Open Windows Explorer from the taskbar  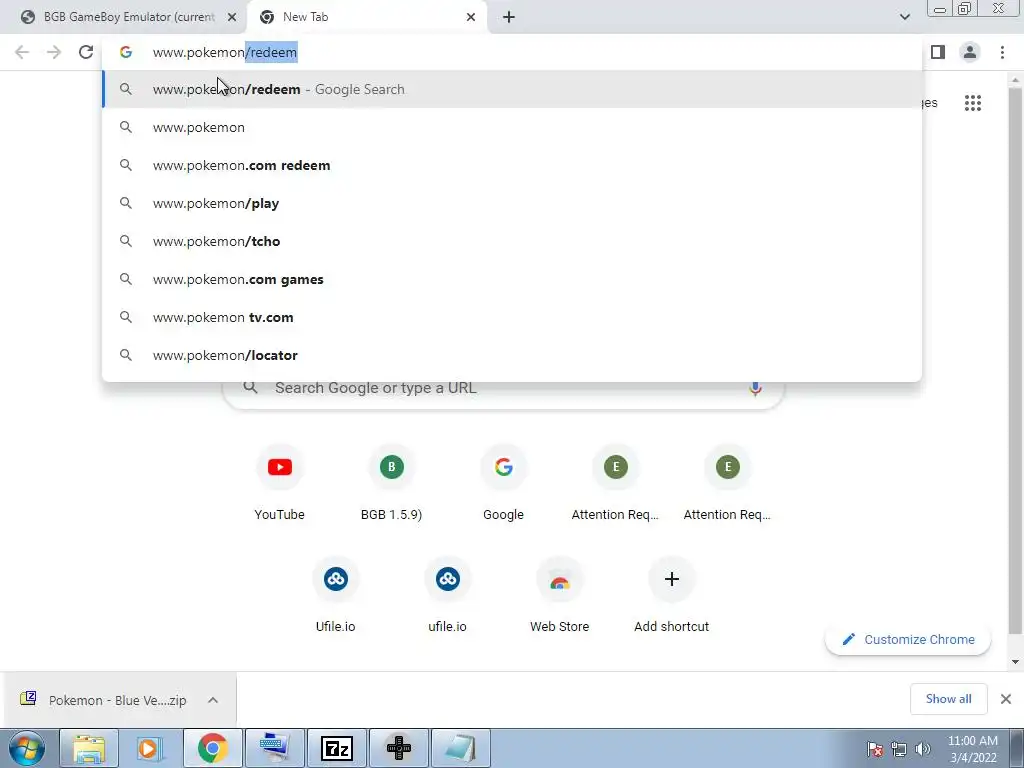[x=89, y=748]
